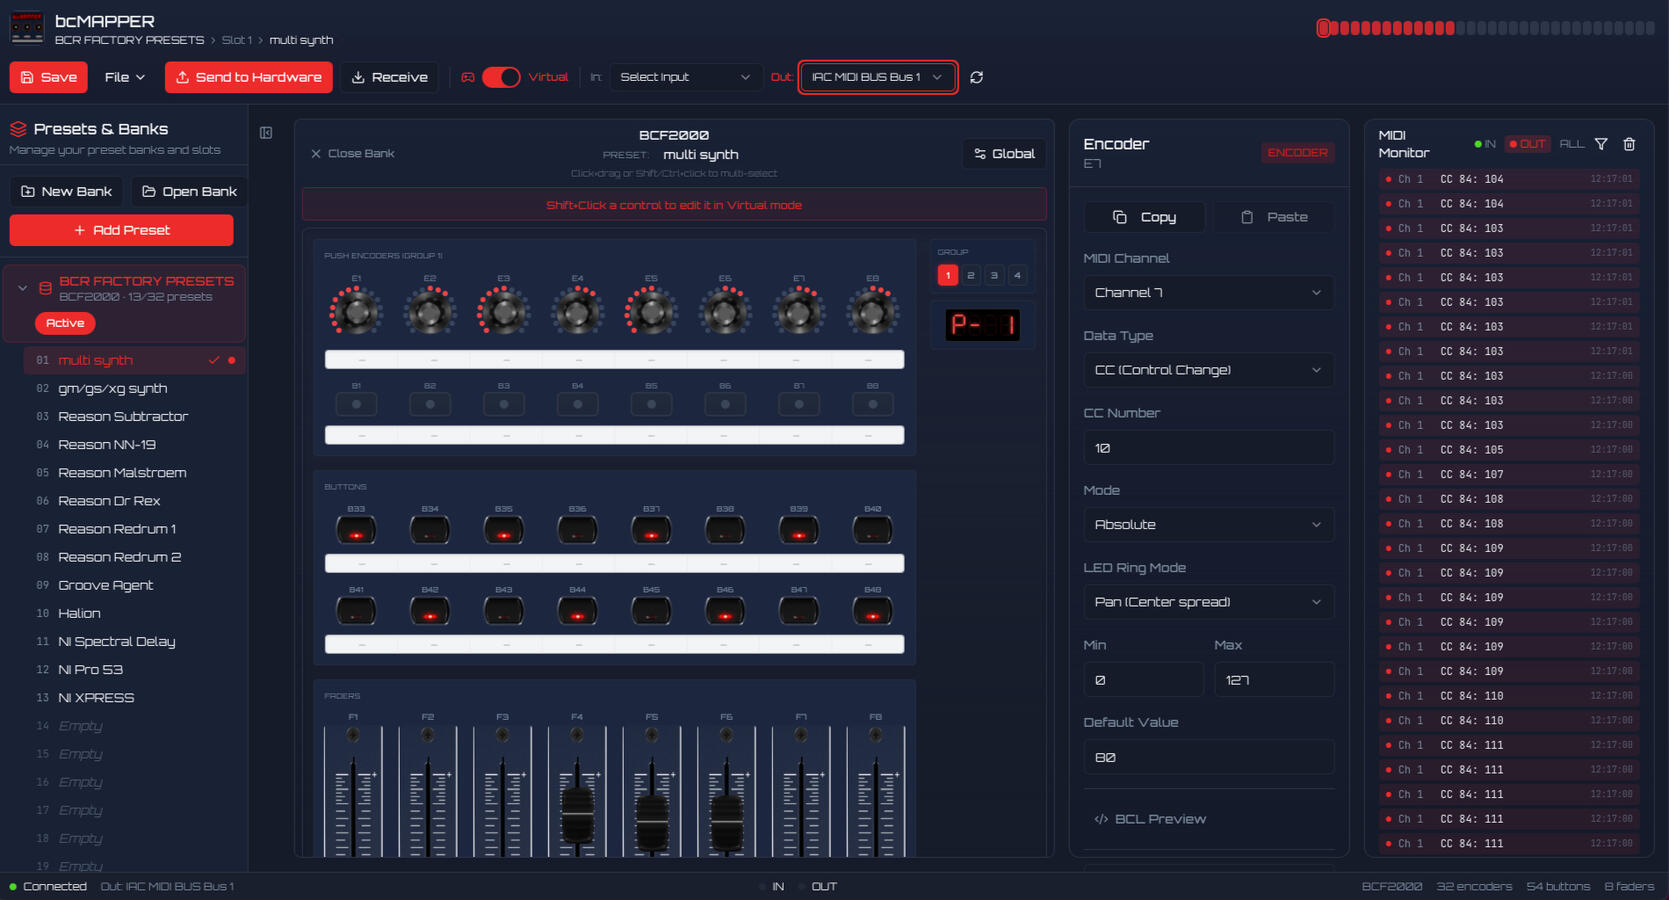
Task: Select the Reason Subtractor preset
Action: pyautogui.click(x=123, y=416)
